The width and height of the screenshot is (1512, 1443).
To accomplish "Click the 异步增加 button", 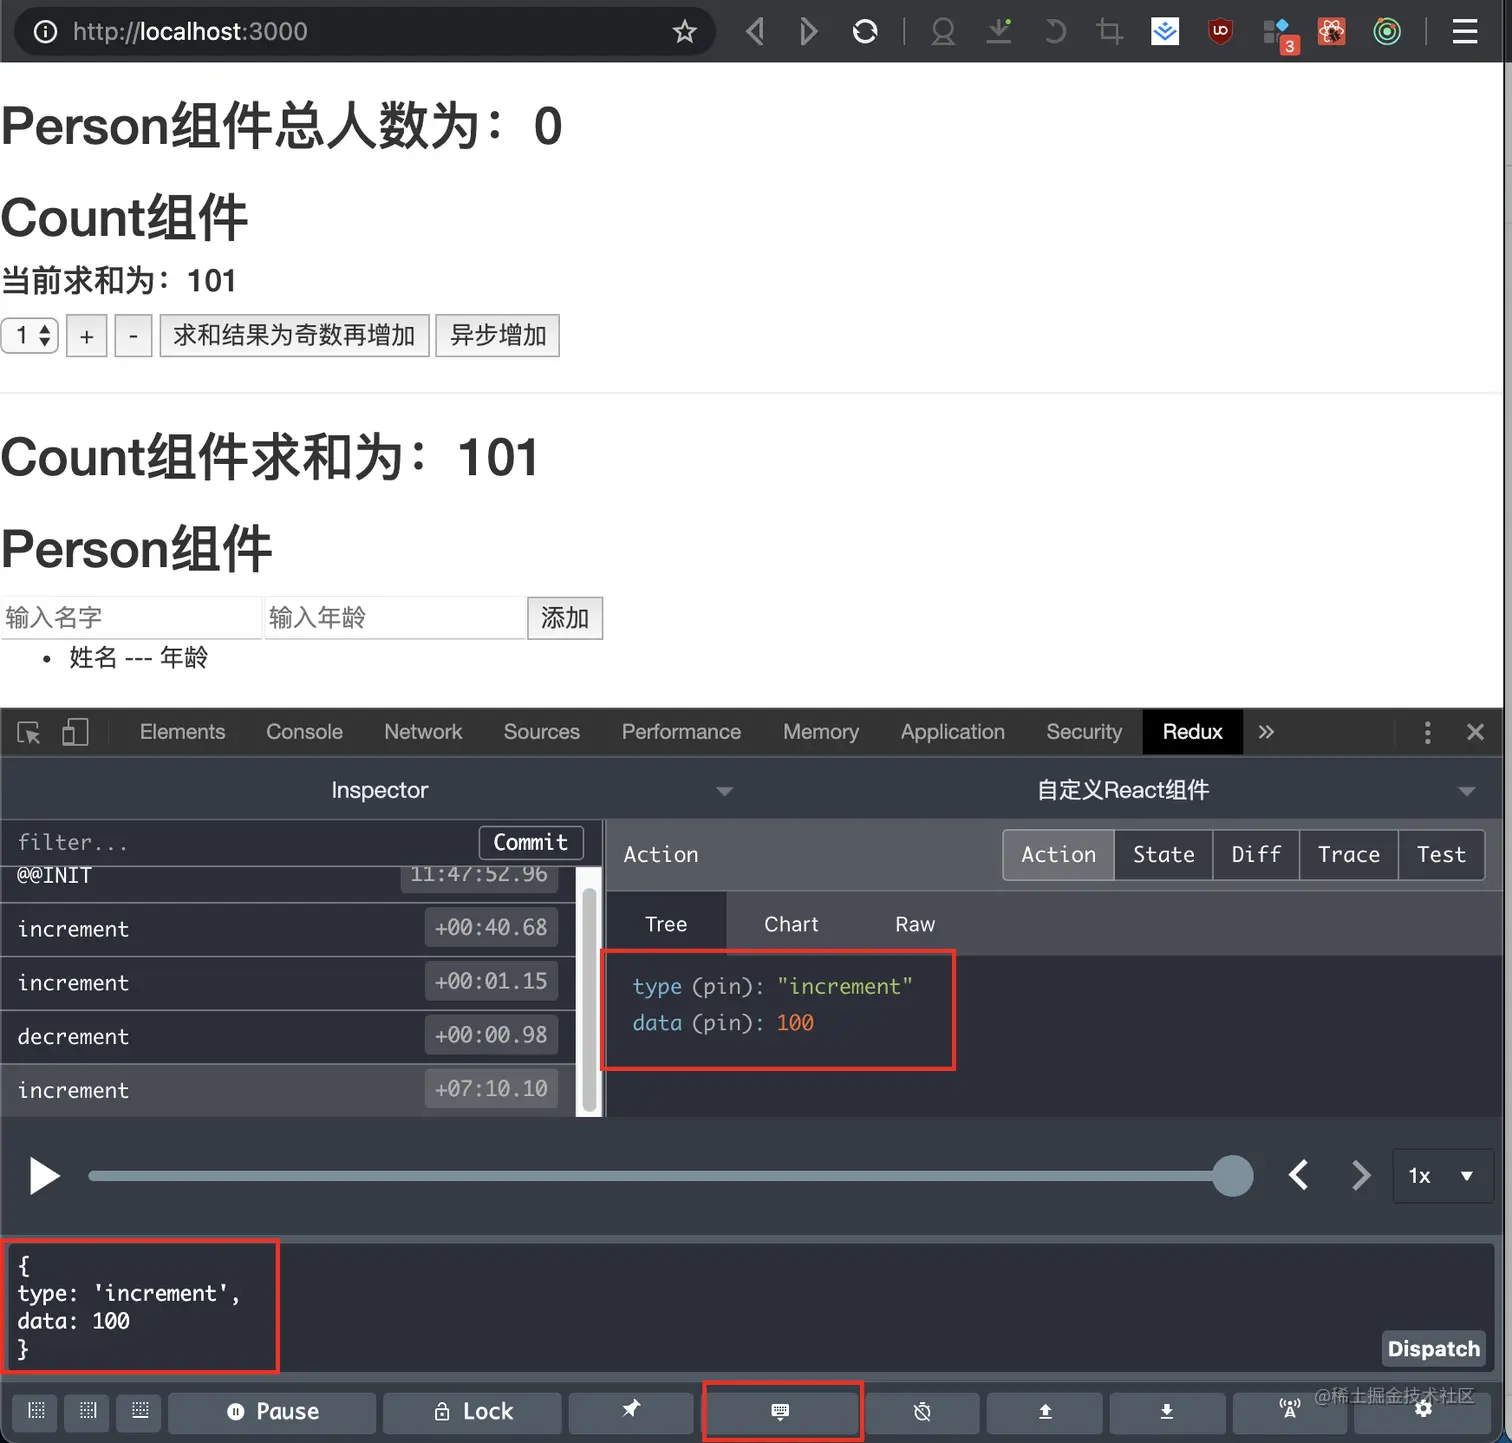I will 498,335.
